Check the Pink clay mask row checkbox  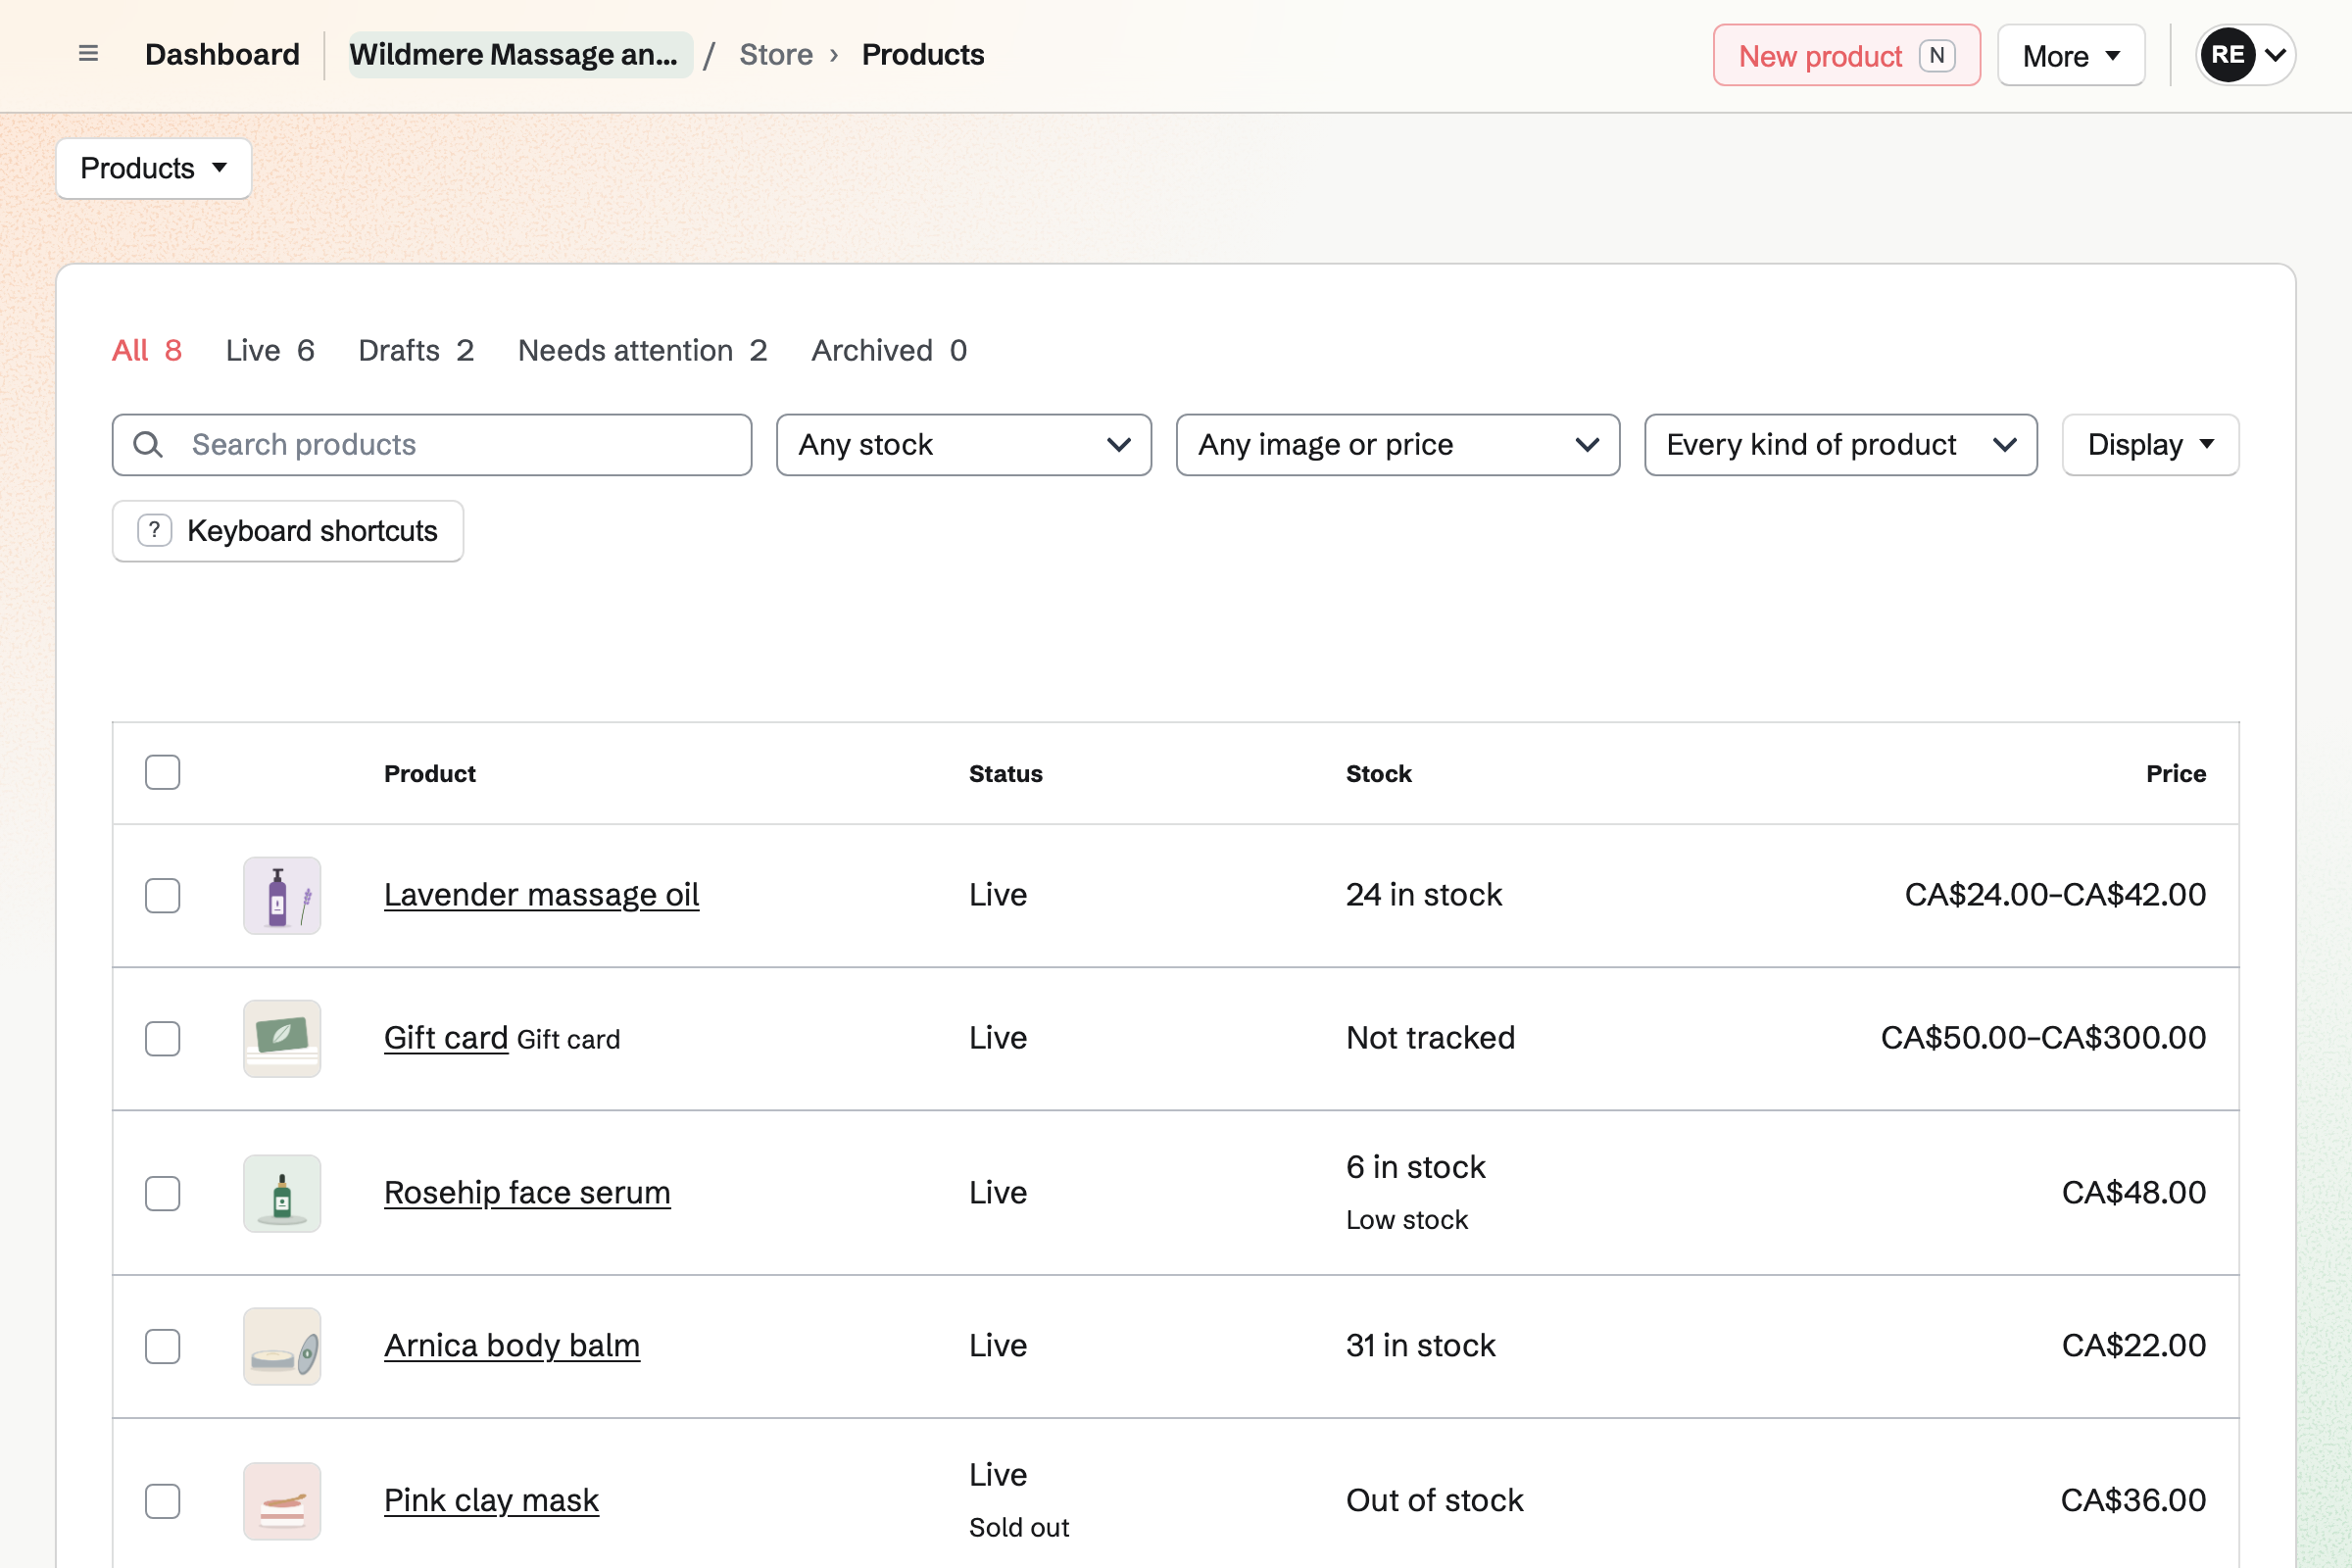(x=162, y=1501)
